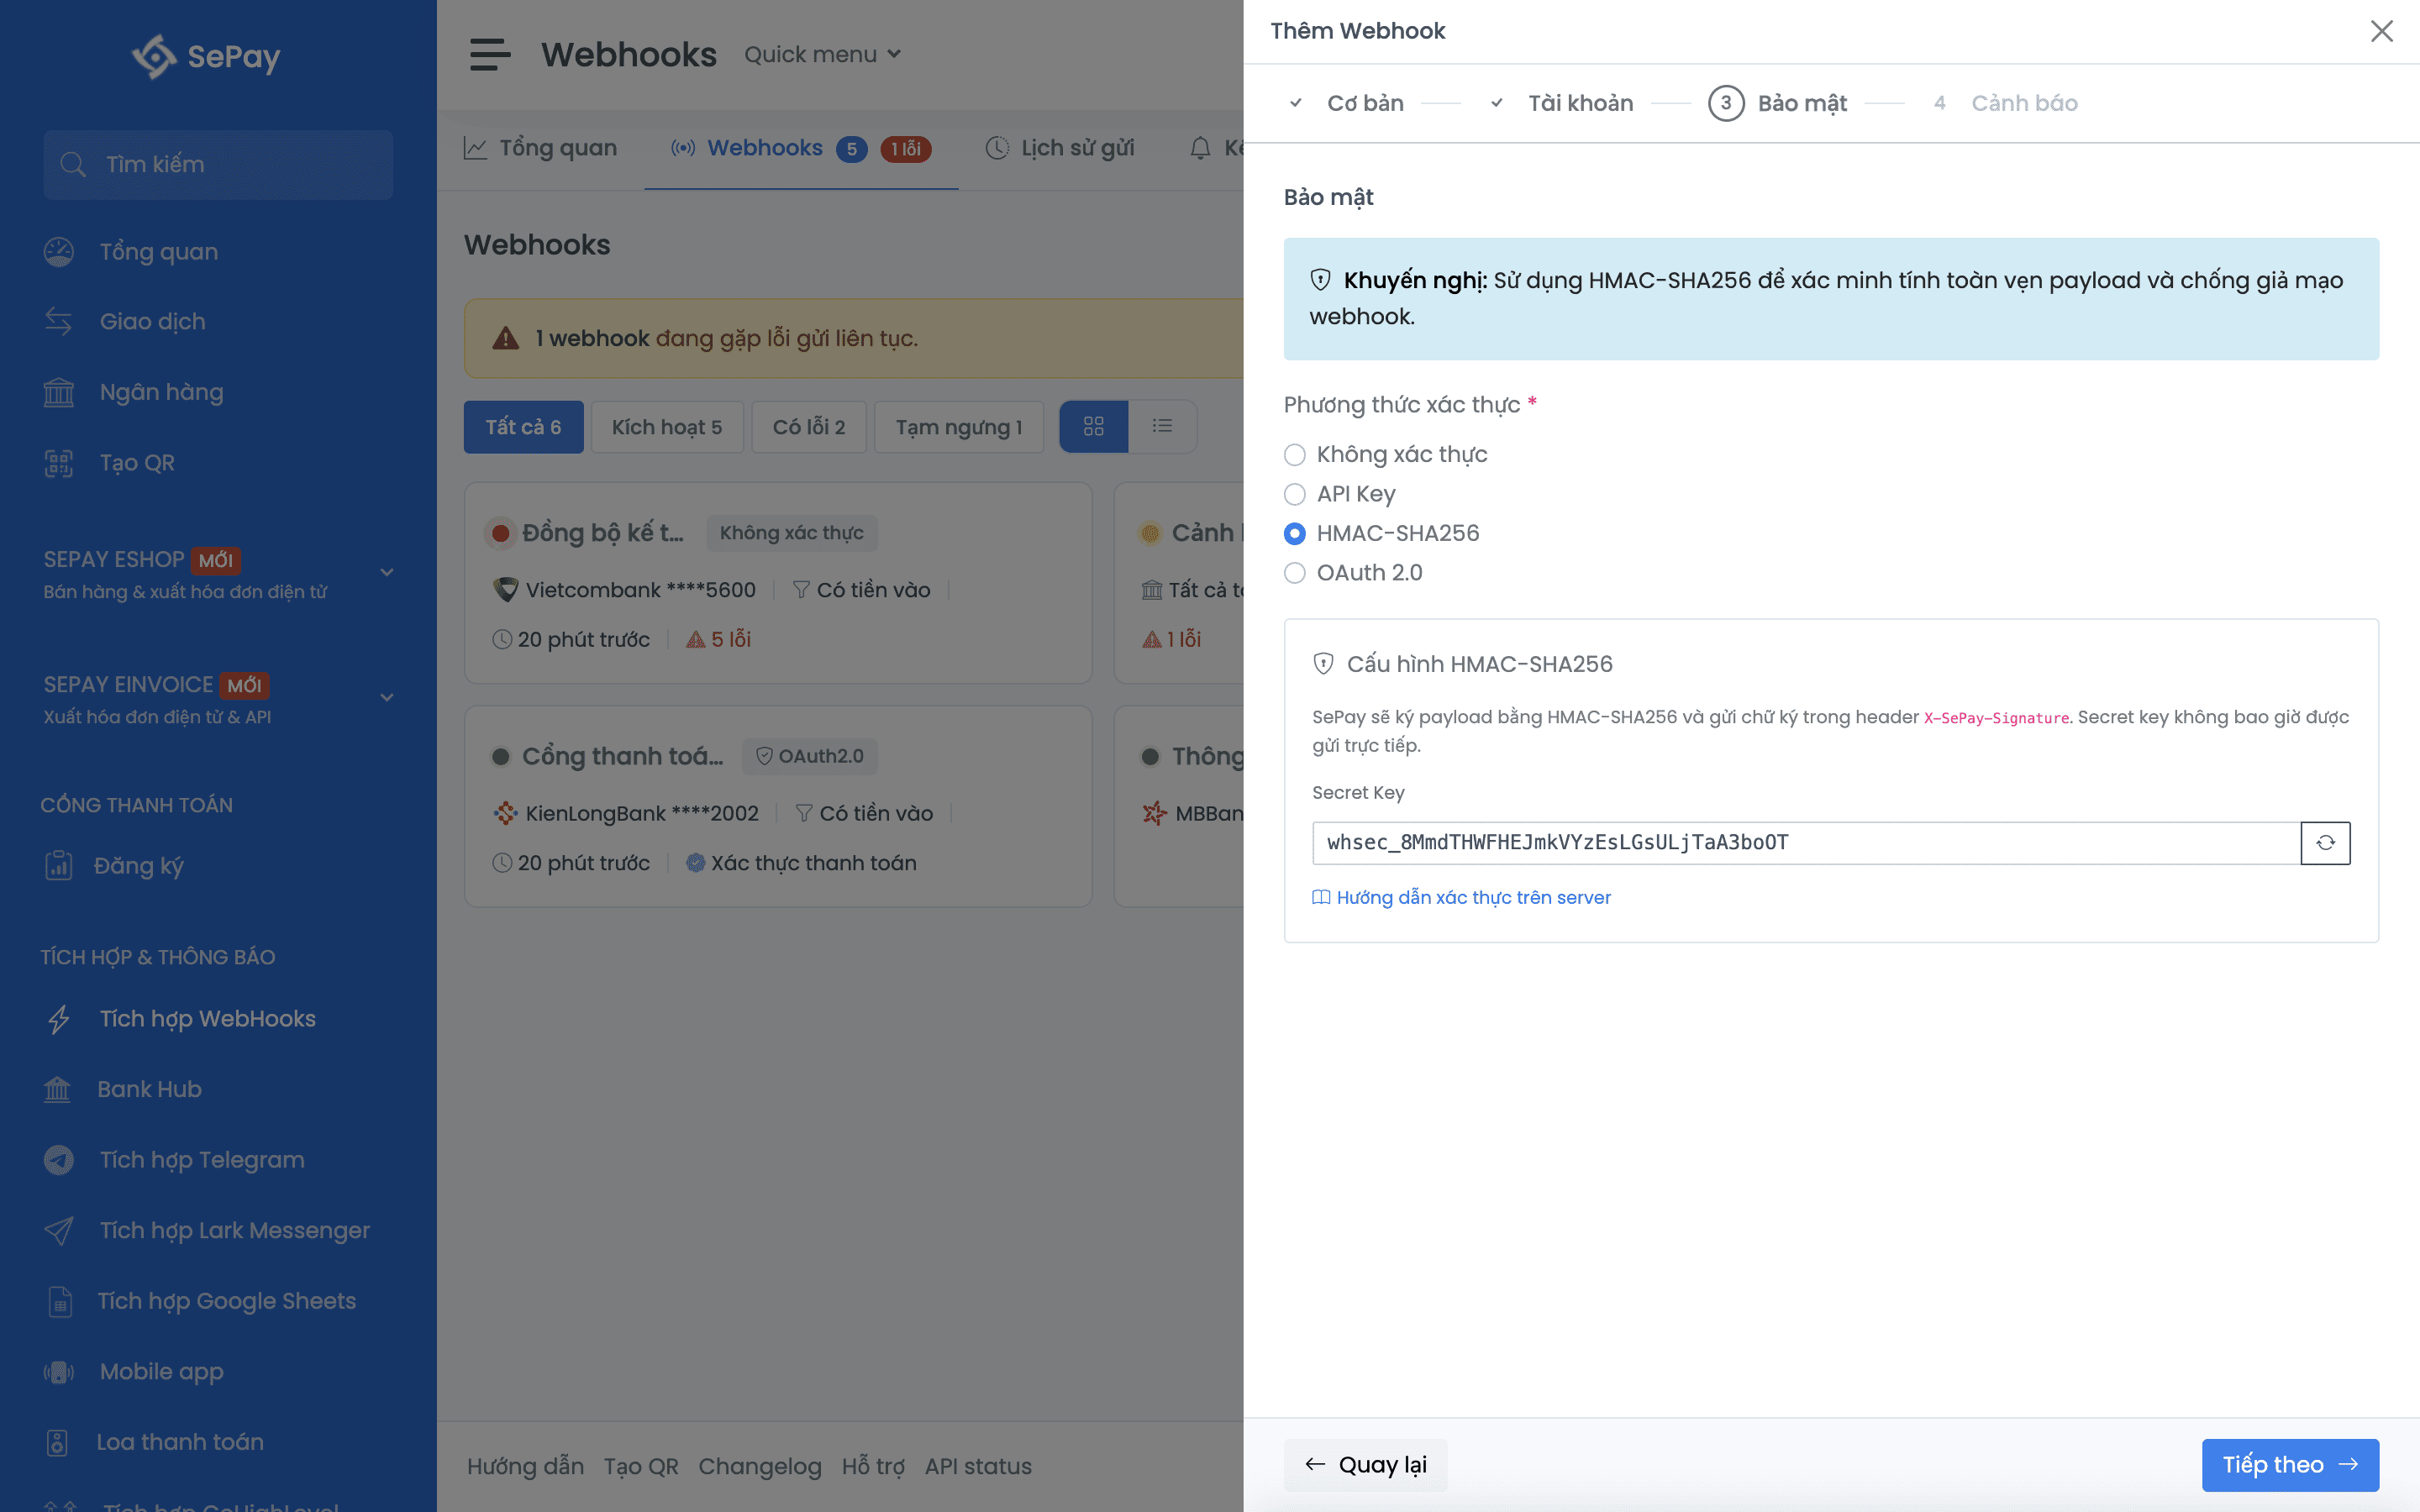The width and height of the screenshot is (2420, 1512).
Task: Click the SePay logo icon
Action: click(x=154, y=56)
